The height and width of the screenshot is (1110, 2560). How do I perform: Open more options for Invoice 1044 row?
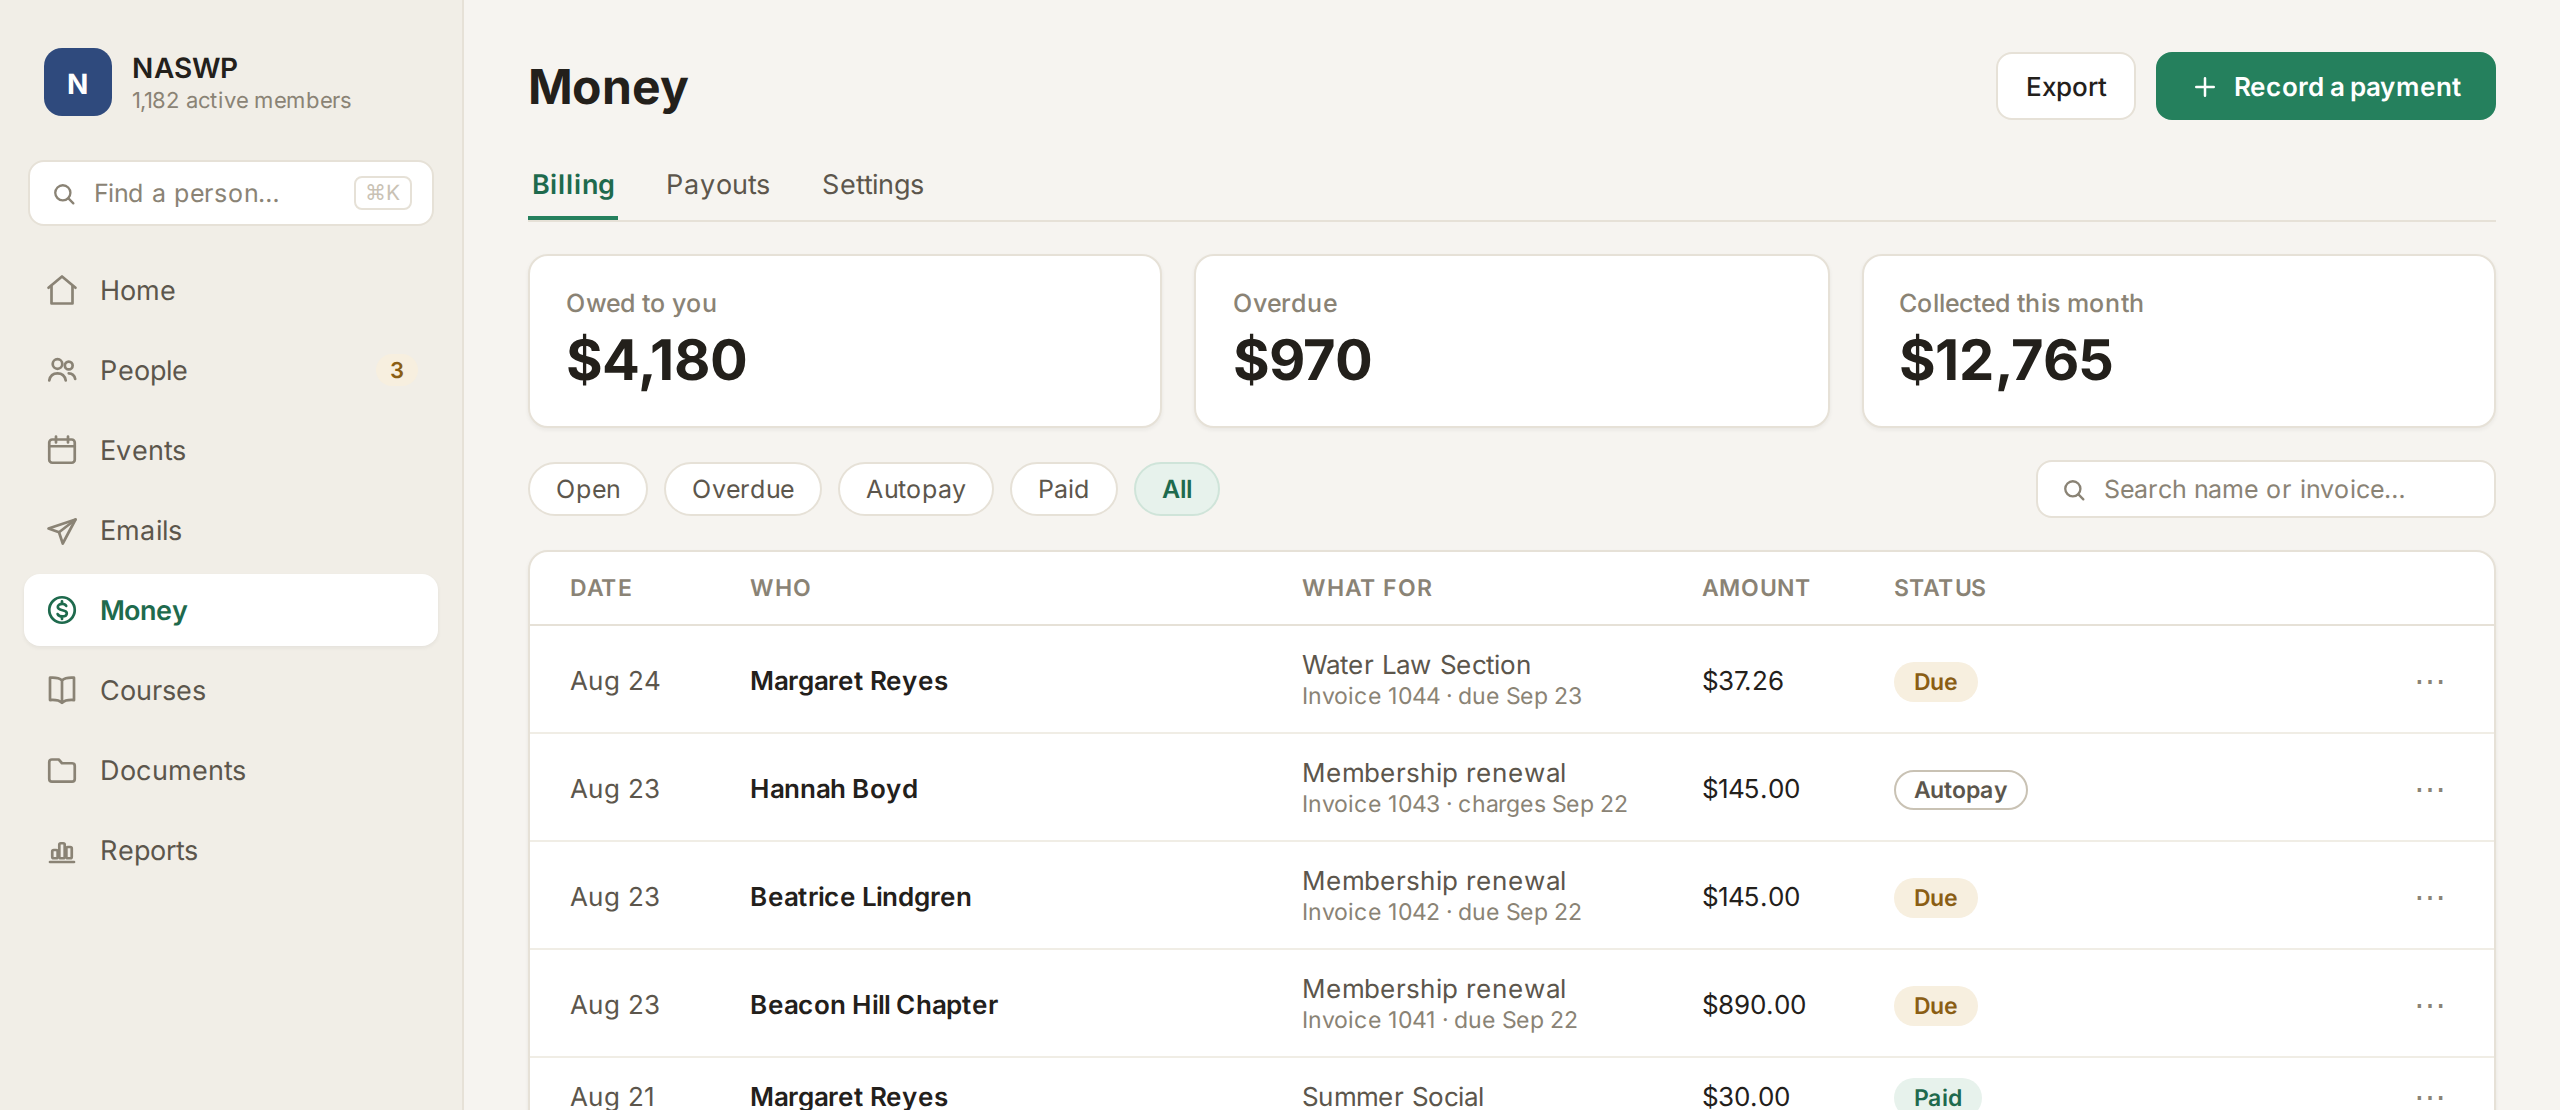(2429, 681)
